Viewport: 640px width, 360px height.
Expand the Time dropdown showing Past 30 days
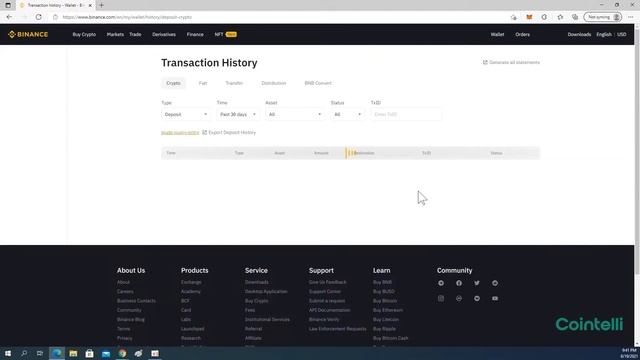click(x=238, y=114)
